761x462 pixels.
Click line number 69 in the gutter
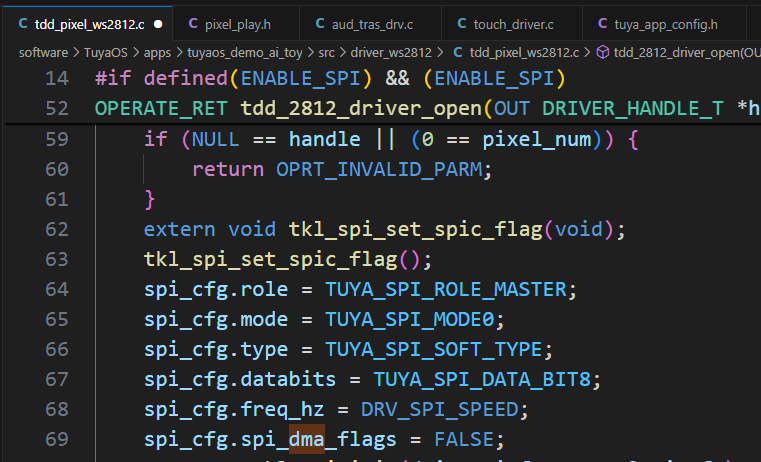point(57,439)
